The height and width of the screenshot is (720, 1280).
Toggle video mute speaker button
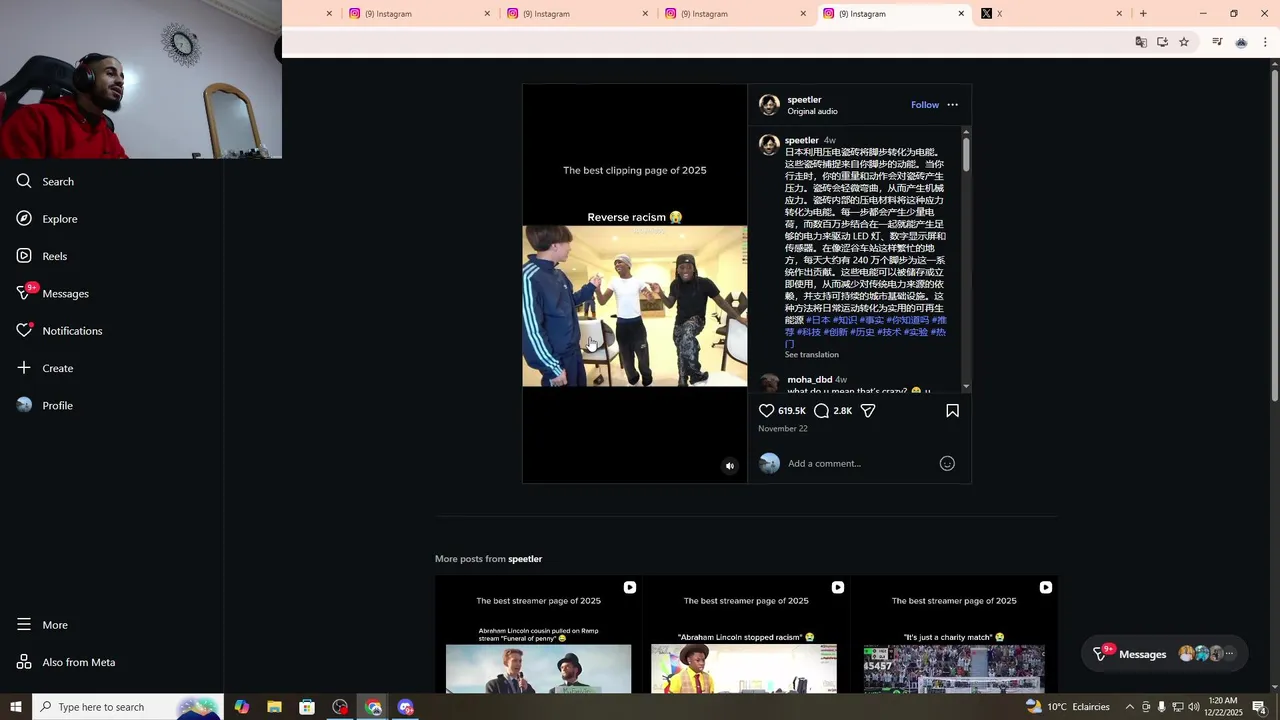[x=730, y=466]
